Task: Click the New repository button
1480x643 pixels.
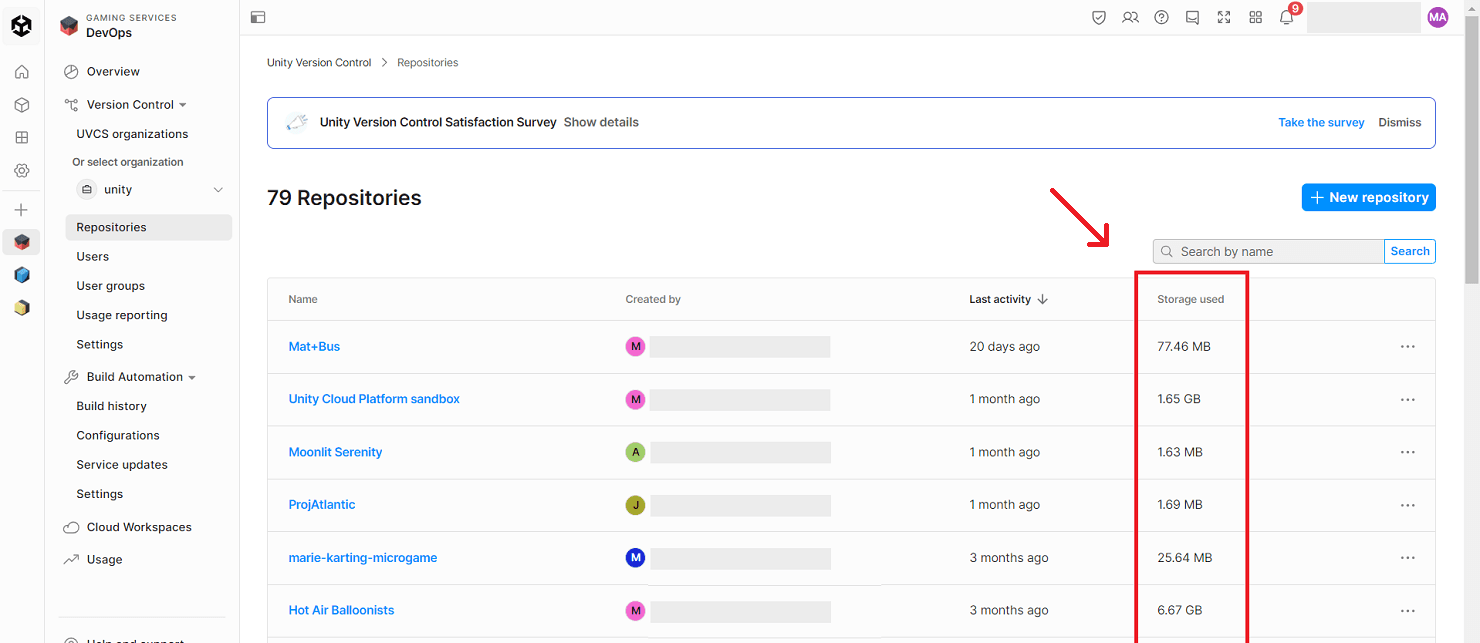Action: coord(1368,198)
